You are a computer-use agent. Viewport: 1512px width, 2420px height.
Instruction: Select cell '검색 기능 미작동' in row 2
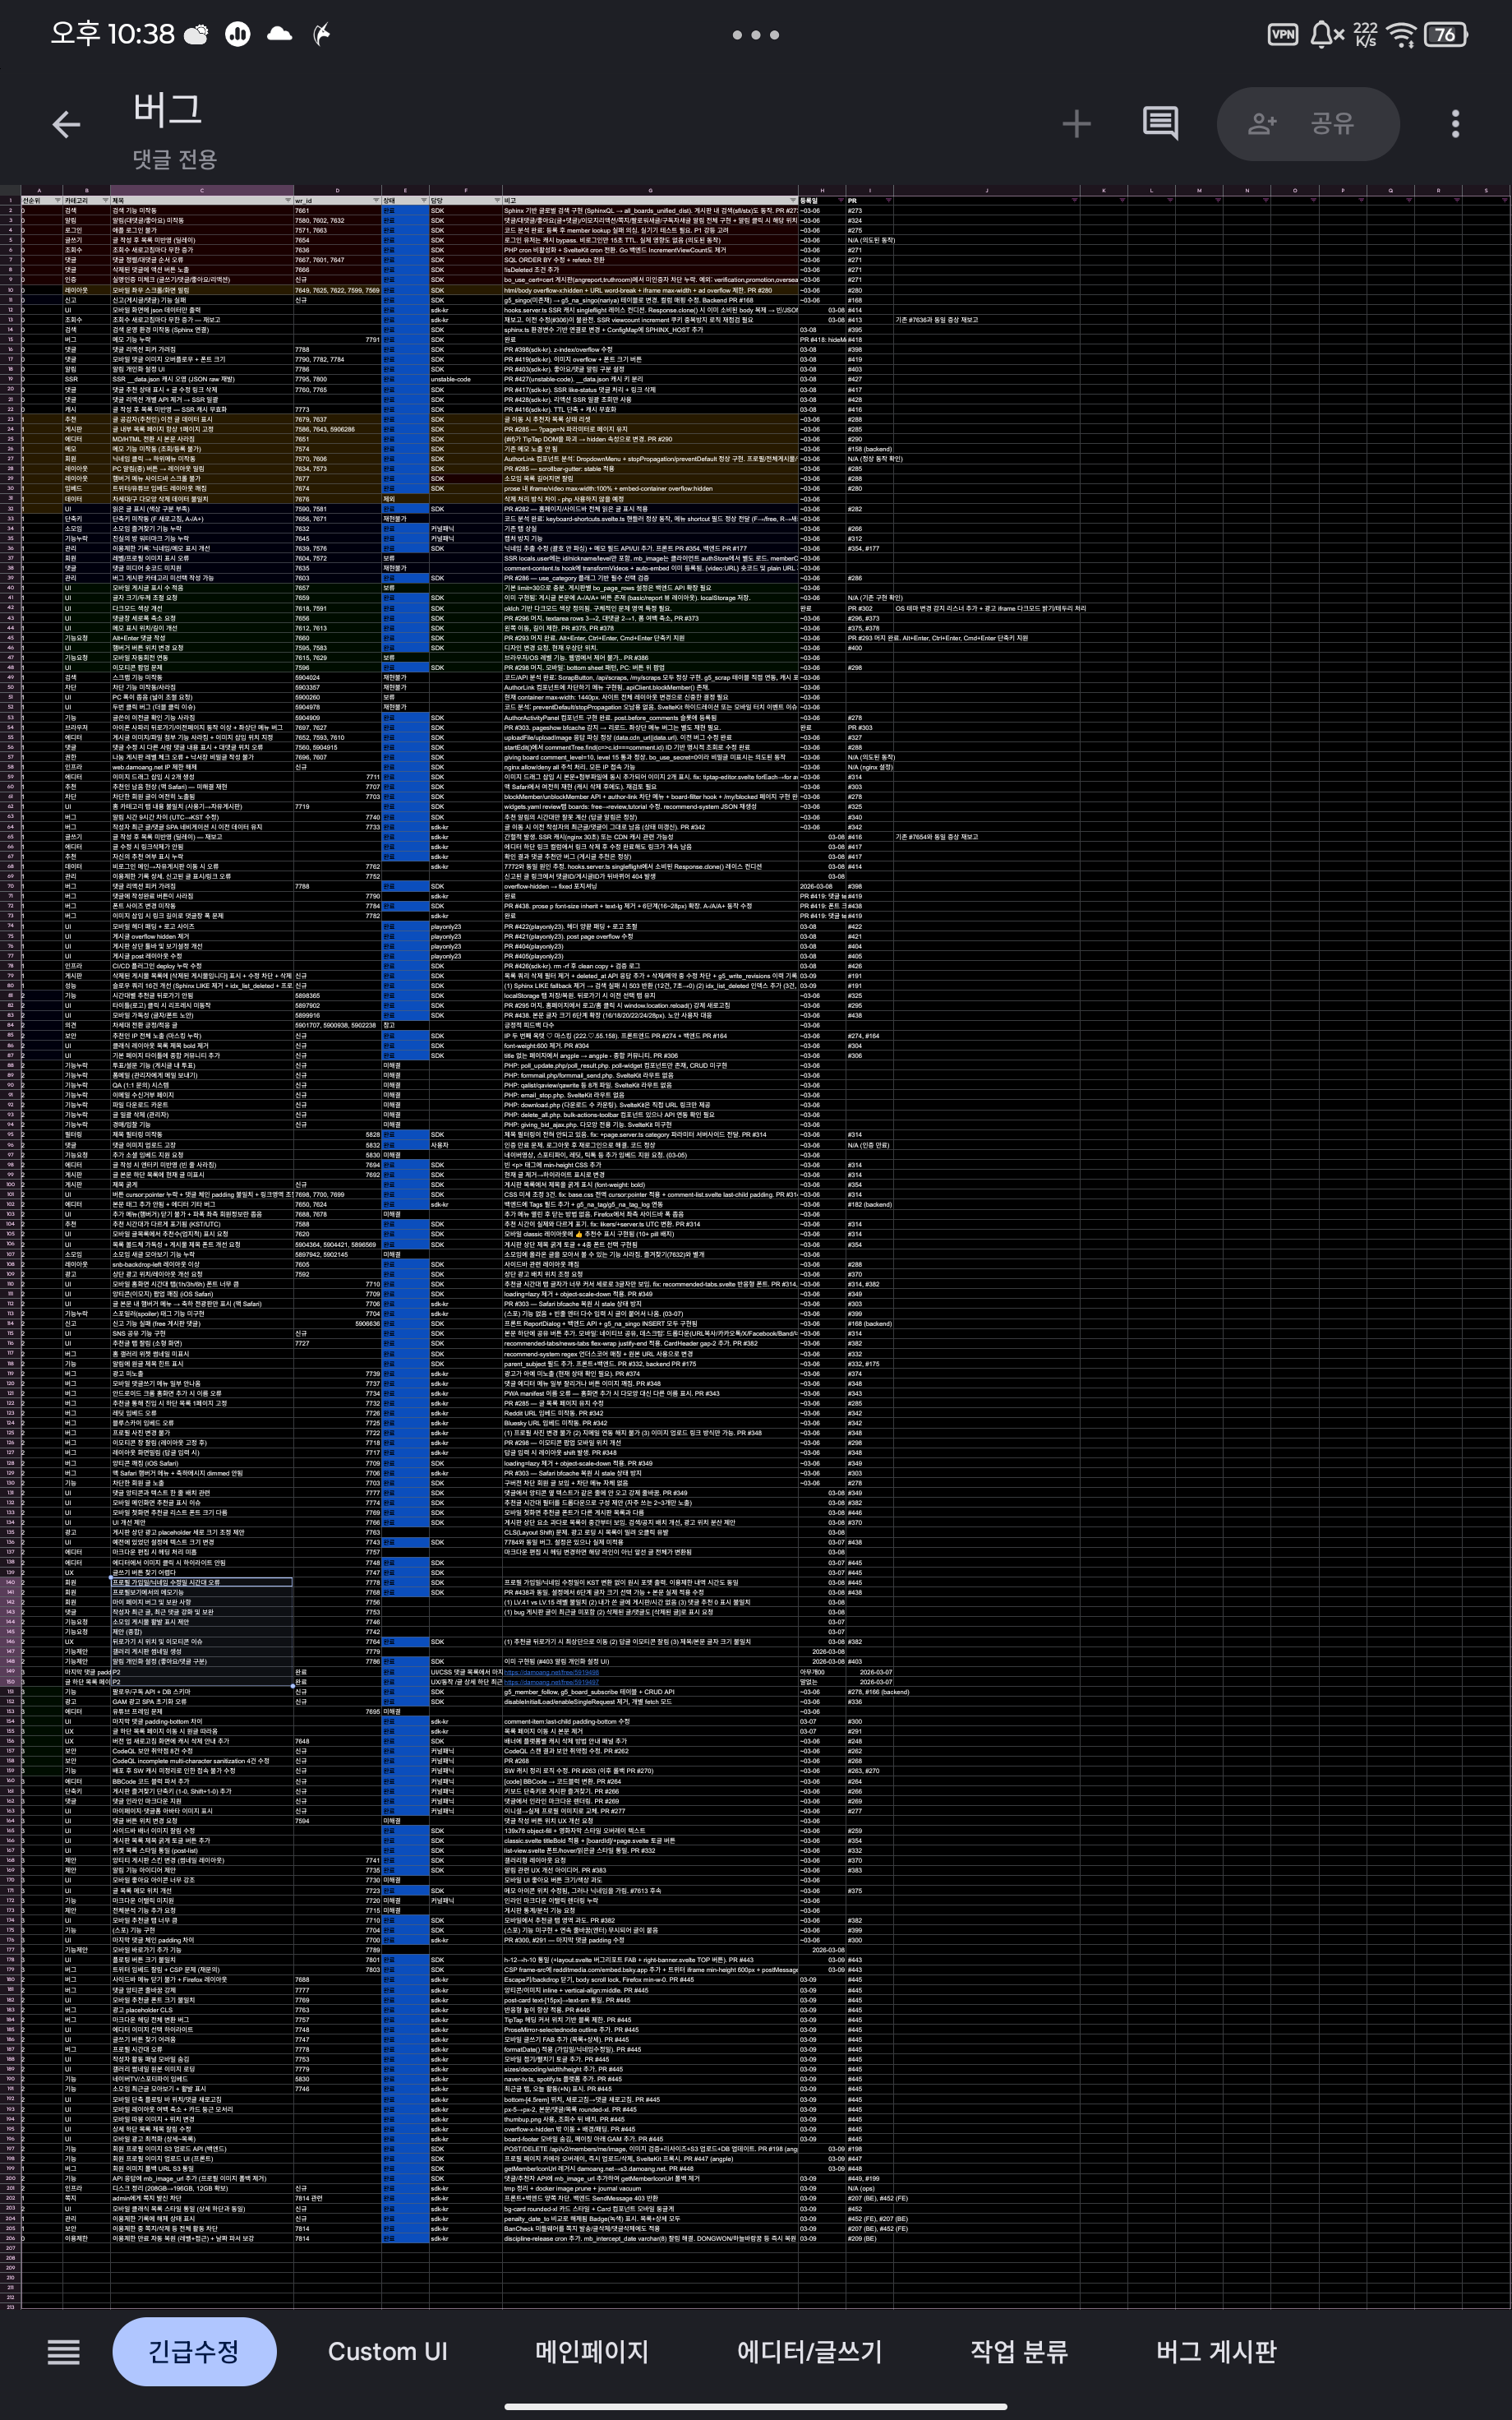(x=202, y=211)
